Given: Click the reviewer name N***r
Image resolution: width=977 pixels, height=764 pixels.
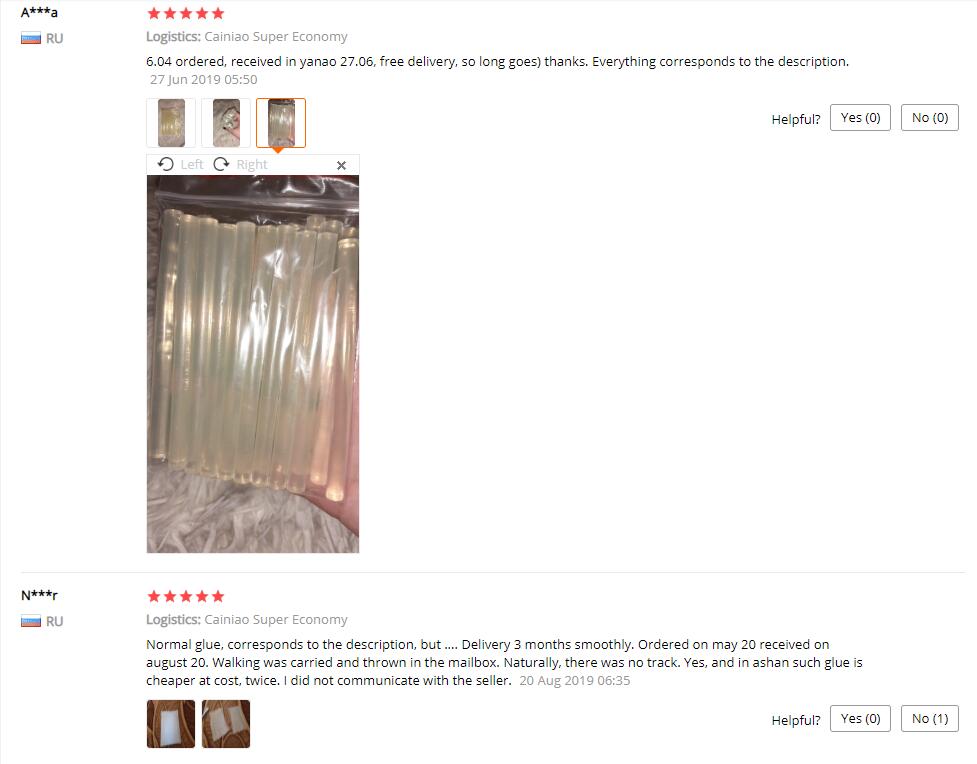Looking at the screenshot, I should click(39, 595).
